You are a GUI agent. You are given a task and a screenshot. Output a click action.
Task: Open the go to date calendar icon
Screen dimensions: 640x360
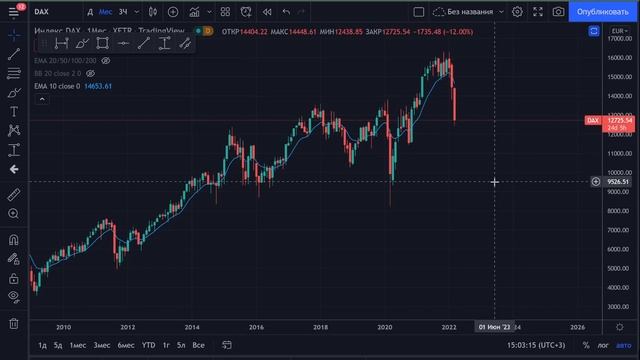(227, 345)
